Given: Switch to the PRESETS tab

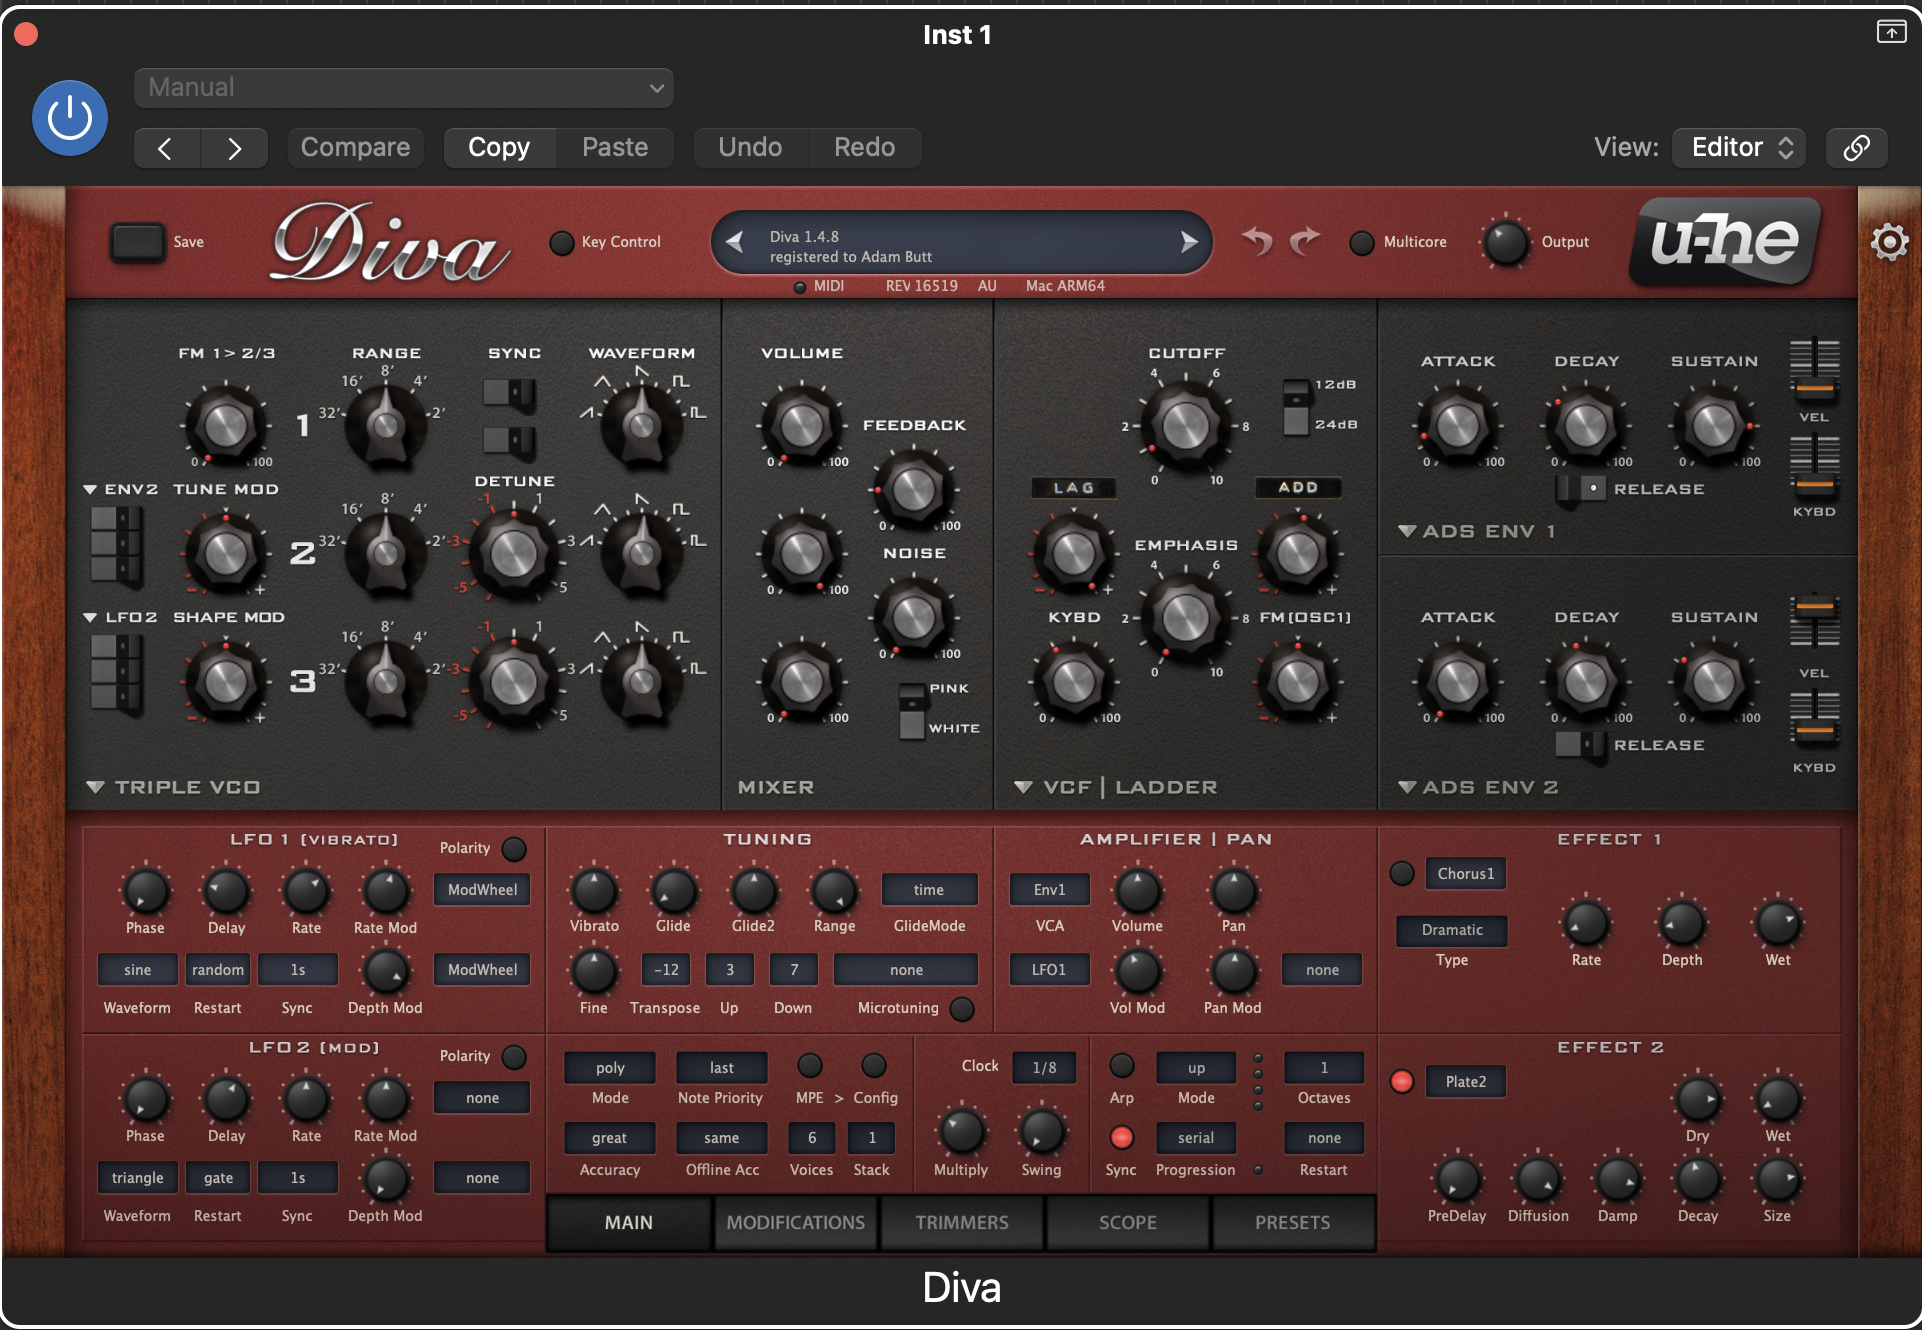Looking at the screenshot, I should pyautogui.click(x=1293, y=1222).
